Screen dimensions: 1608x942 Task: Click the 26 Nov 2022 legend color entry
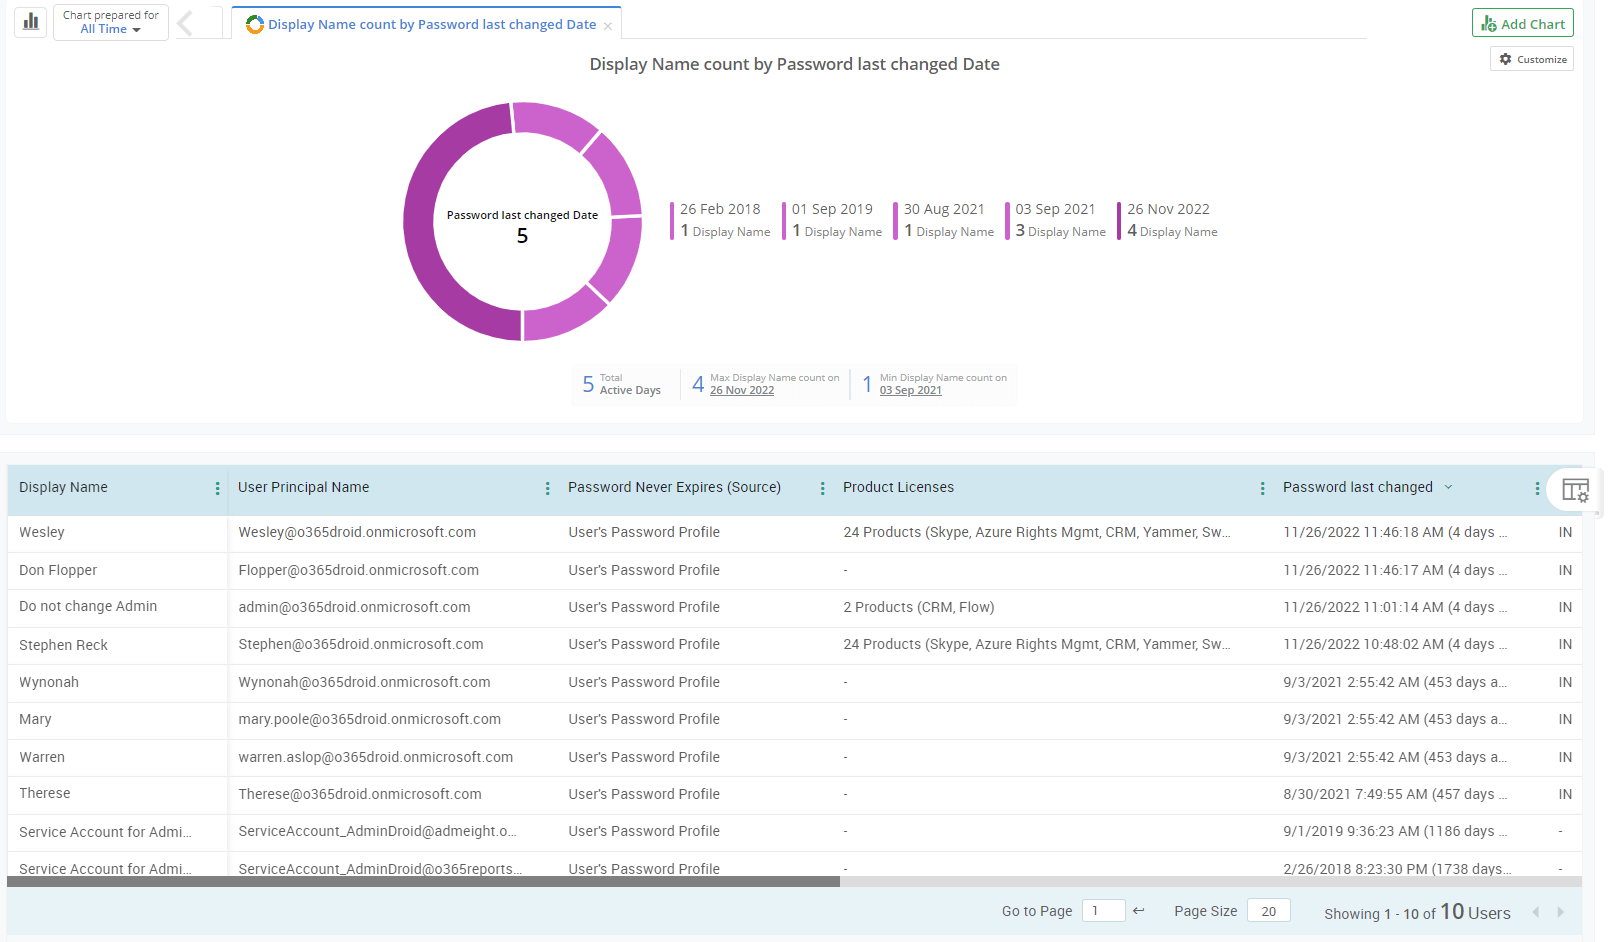click(1167, 220)
